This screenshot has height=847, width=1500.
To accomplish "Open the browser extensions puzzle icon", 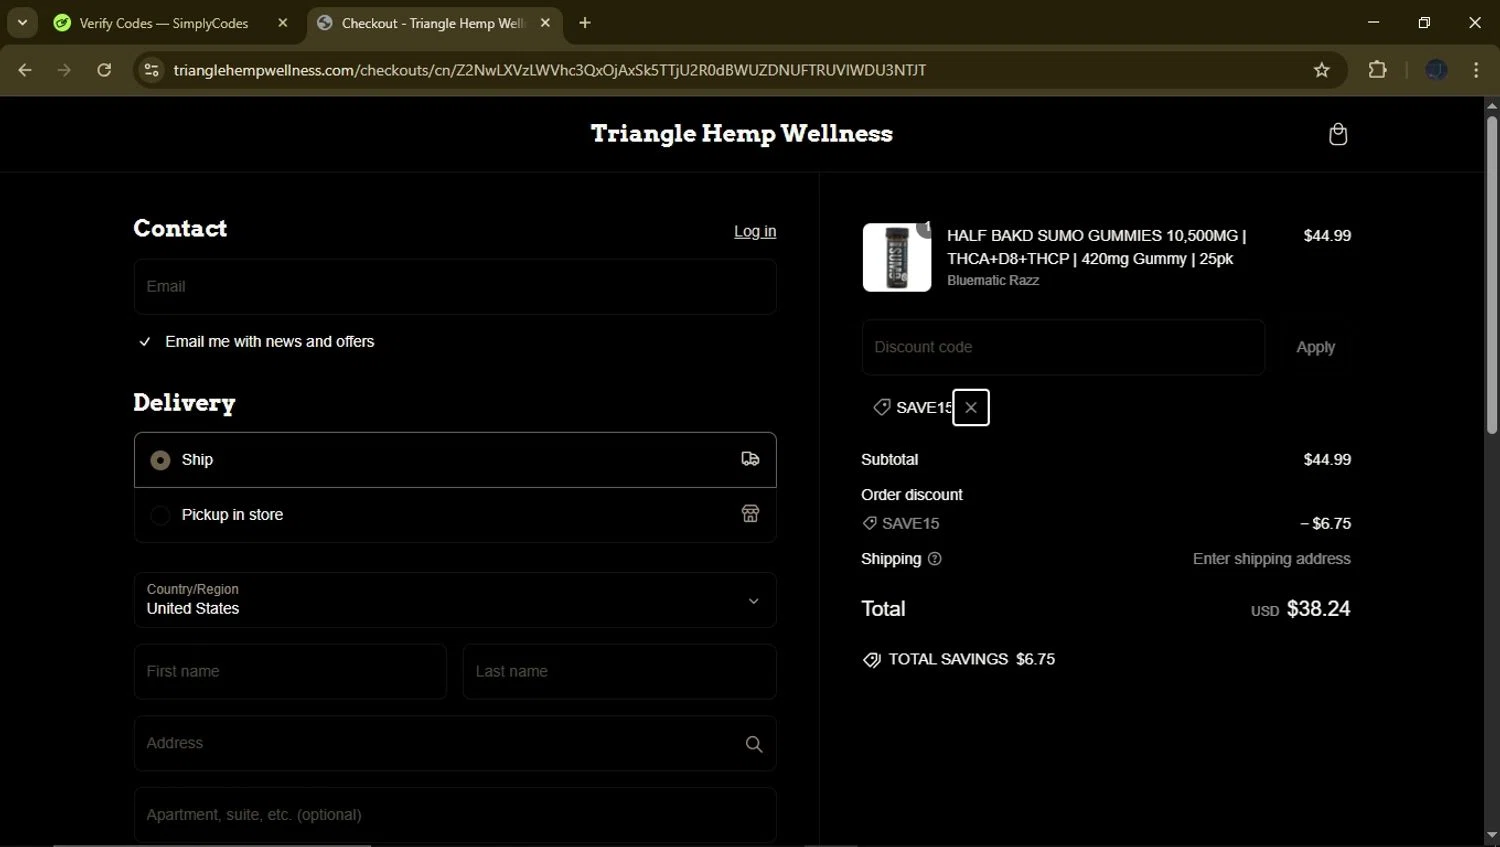I will click(x=1378, y=70).
